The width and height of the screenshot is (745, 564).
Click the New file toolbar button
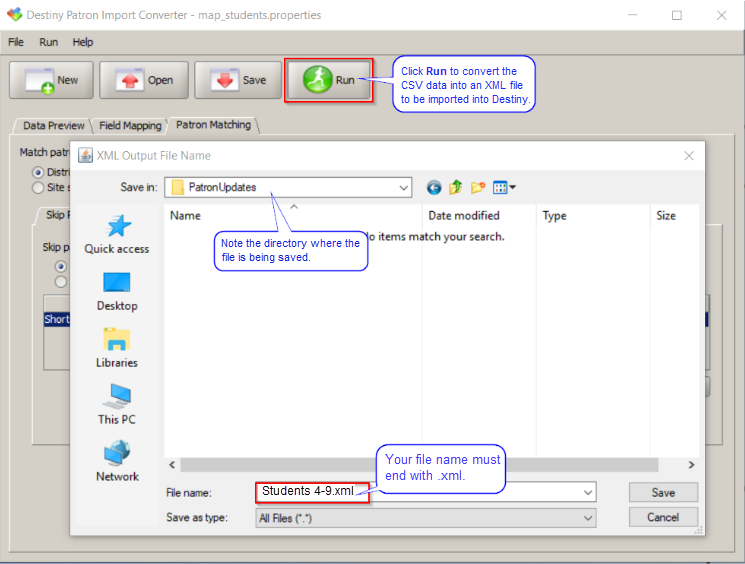50,80
